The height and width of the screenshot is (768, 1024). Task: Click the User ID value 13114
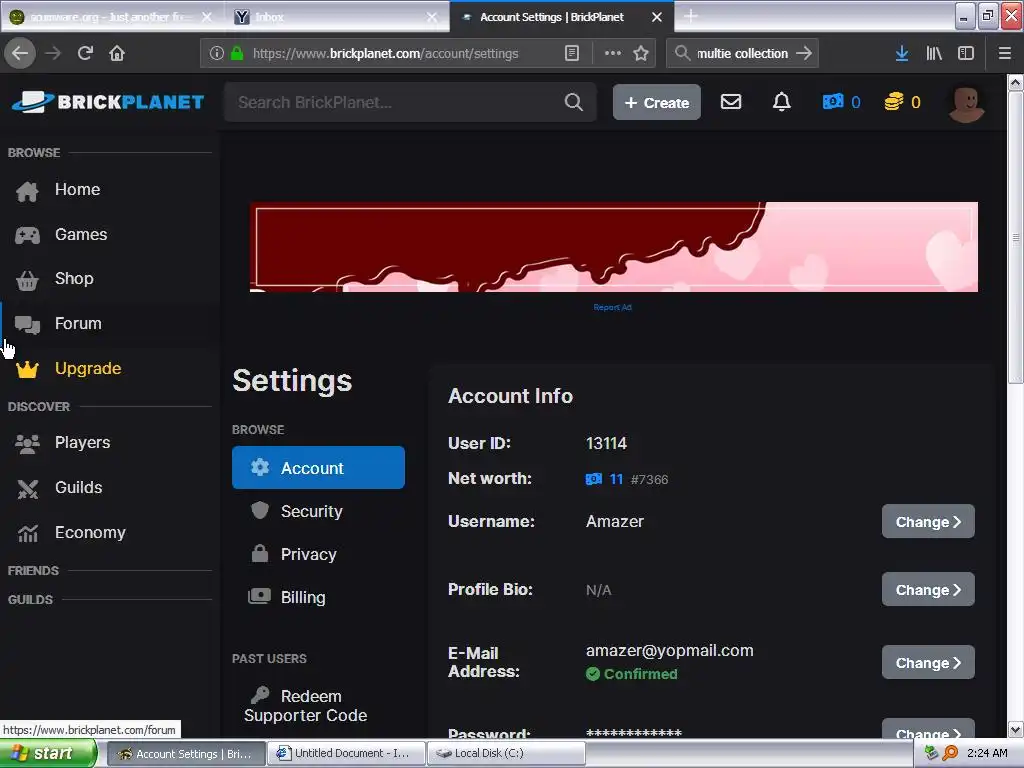[606, 443]
